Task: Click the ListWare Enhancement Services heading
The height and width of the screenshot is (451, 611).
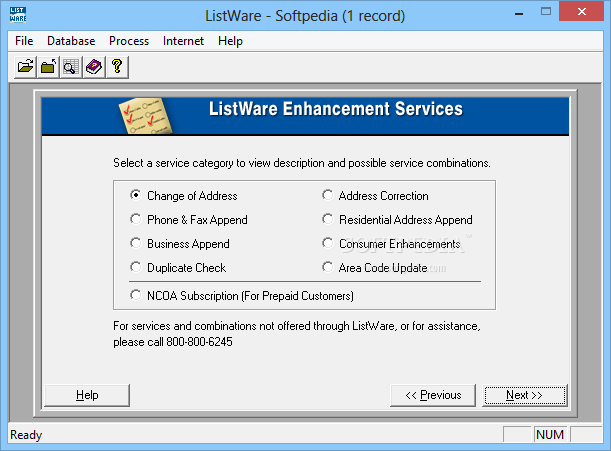Action: [x=336, y=109]
